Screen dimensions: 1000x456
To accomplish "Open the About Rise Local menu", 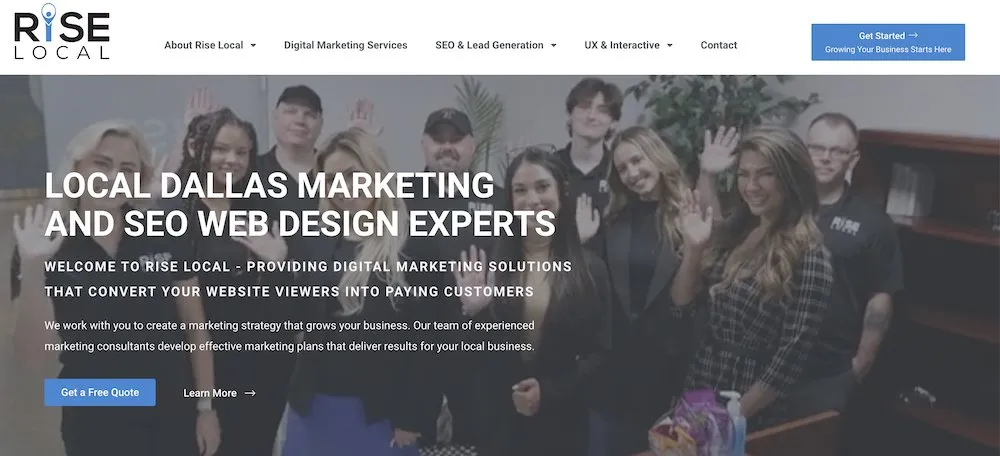I will pos(203,45).
